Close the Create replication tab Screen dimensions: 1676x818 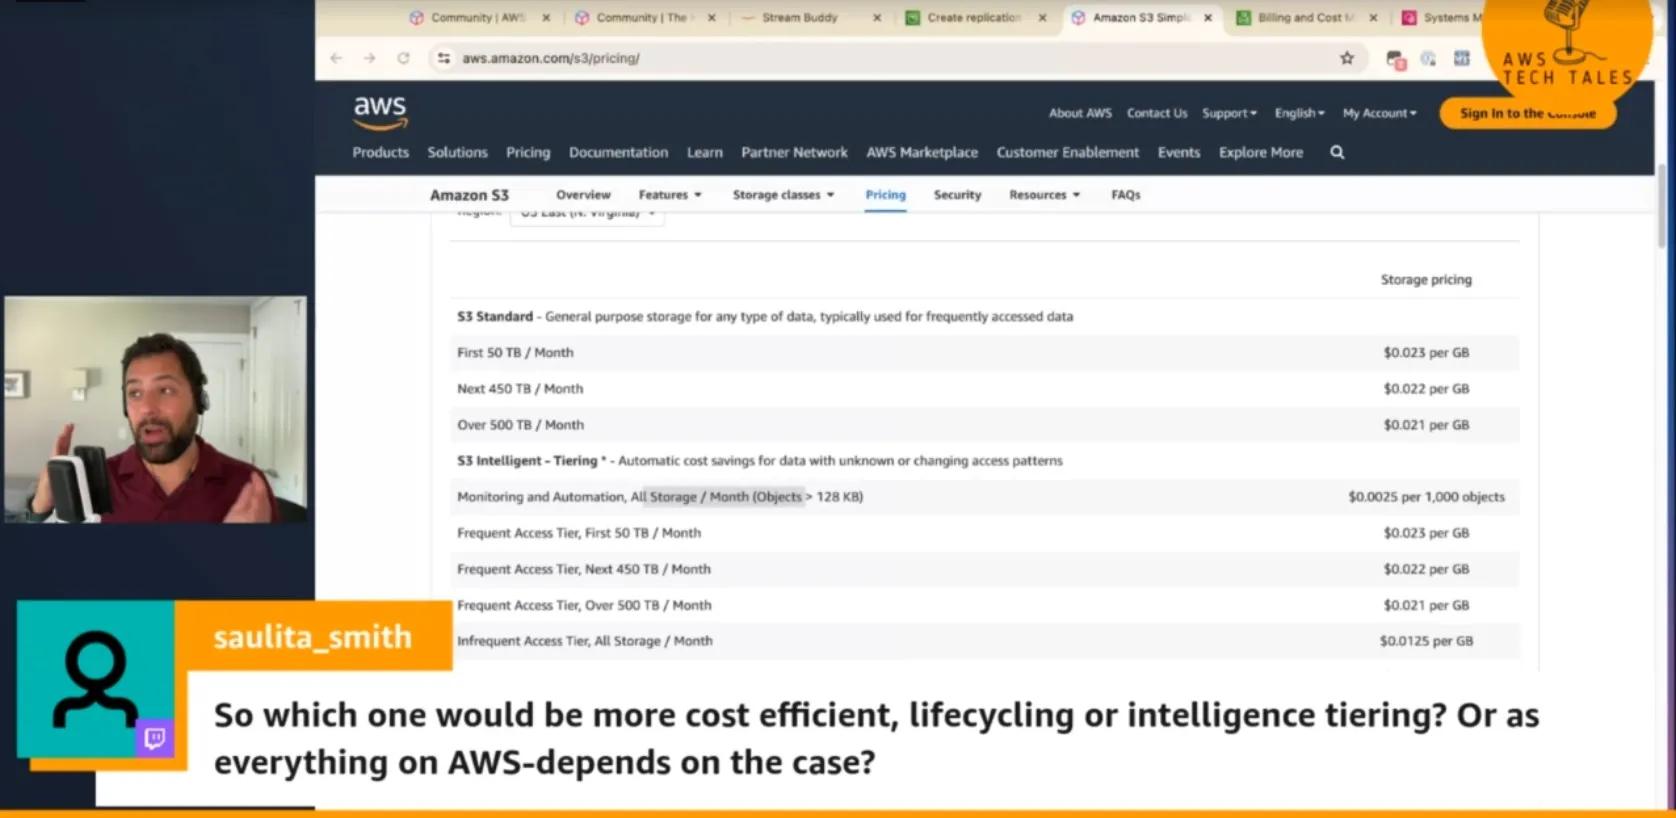(1042, 18)
